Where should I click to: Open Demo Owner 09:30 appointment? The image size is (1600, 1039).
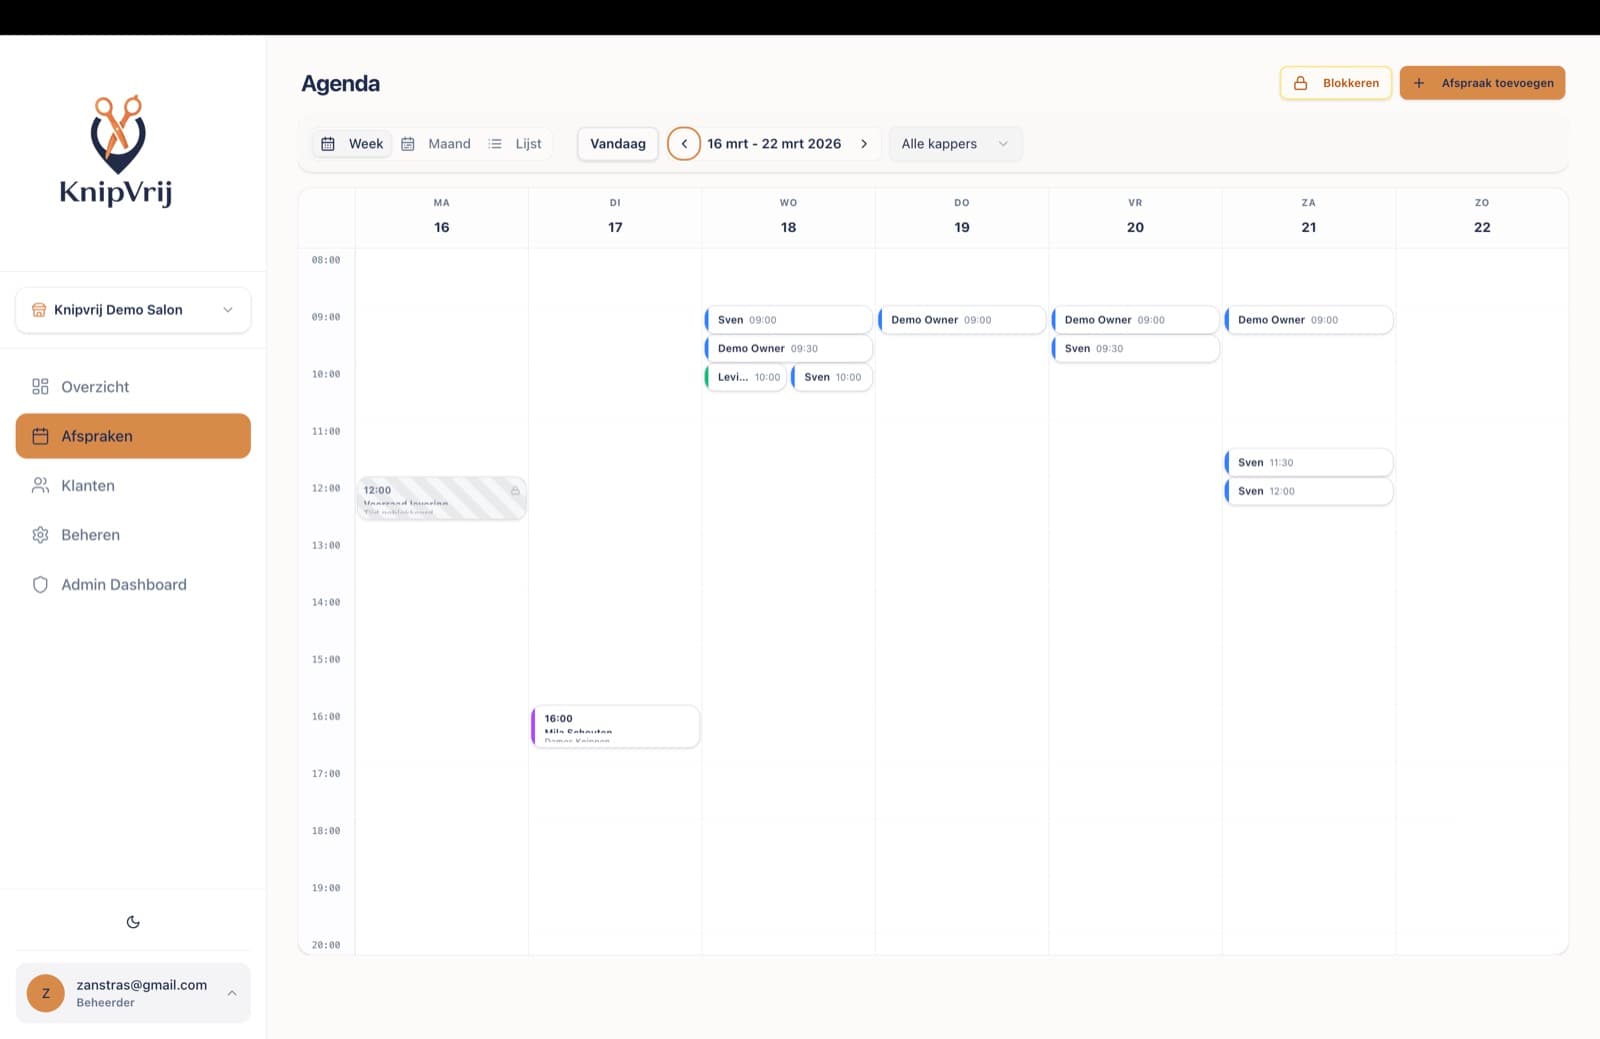point(788,349)
